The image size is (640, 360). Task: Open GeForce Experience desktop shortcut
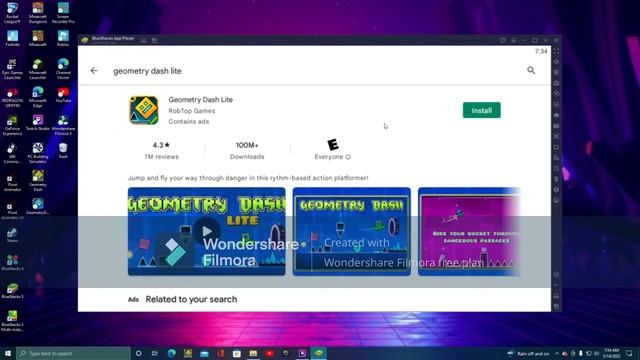12,125
